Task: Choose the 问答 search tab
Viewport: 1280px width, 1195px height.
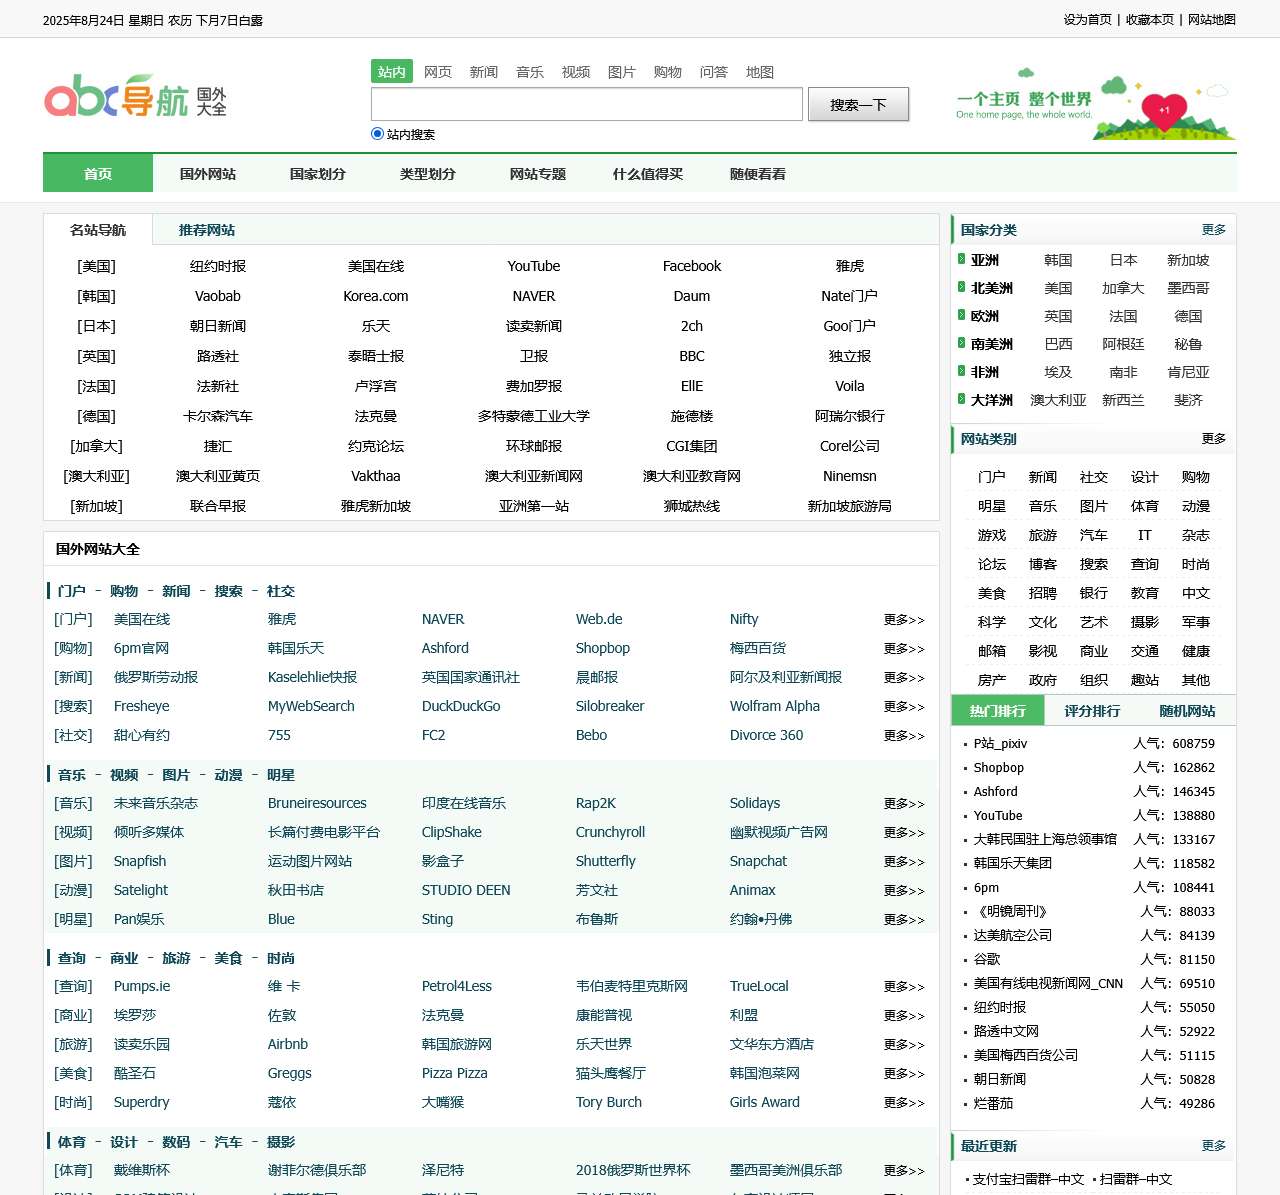Action: (714, 72)
